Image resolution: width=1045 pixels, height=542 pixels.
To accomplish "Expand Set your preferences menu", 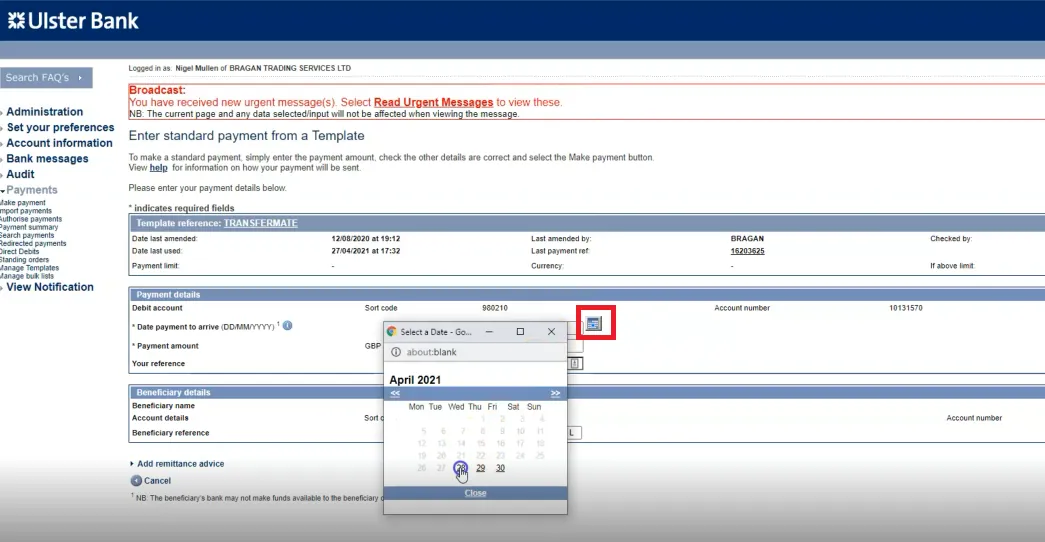I will pos(60,127).
